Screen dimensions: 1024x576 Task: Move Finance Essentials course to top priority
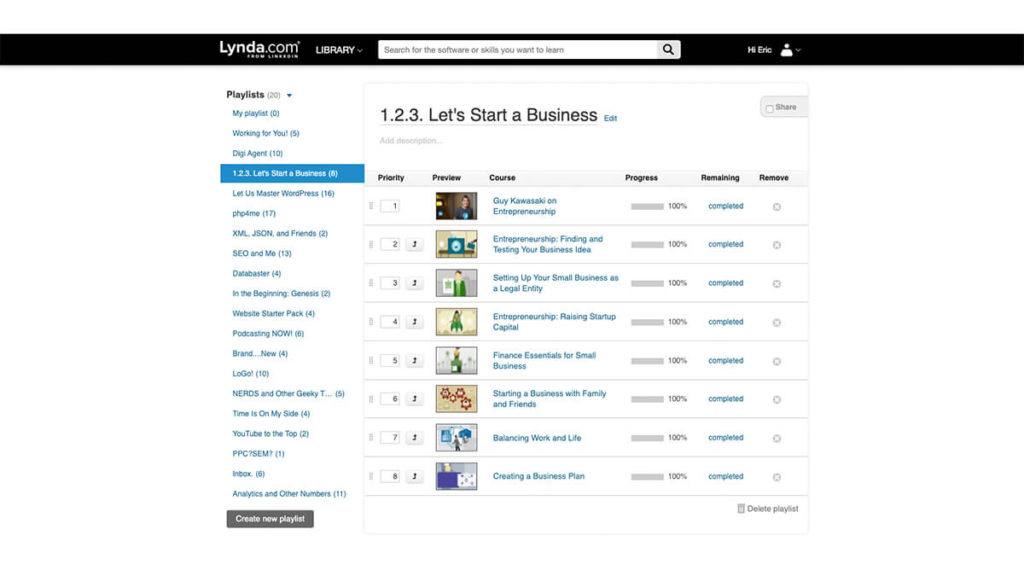[415, 361]
